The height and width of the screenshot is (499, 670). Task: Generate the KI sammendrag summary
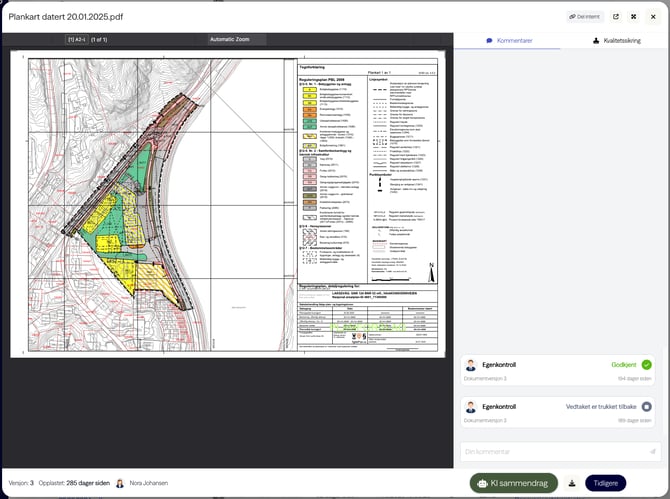coord(513,483)
